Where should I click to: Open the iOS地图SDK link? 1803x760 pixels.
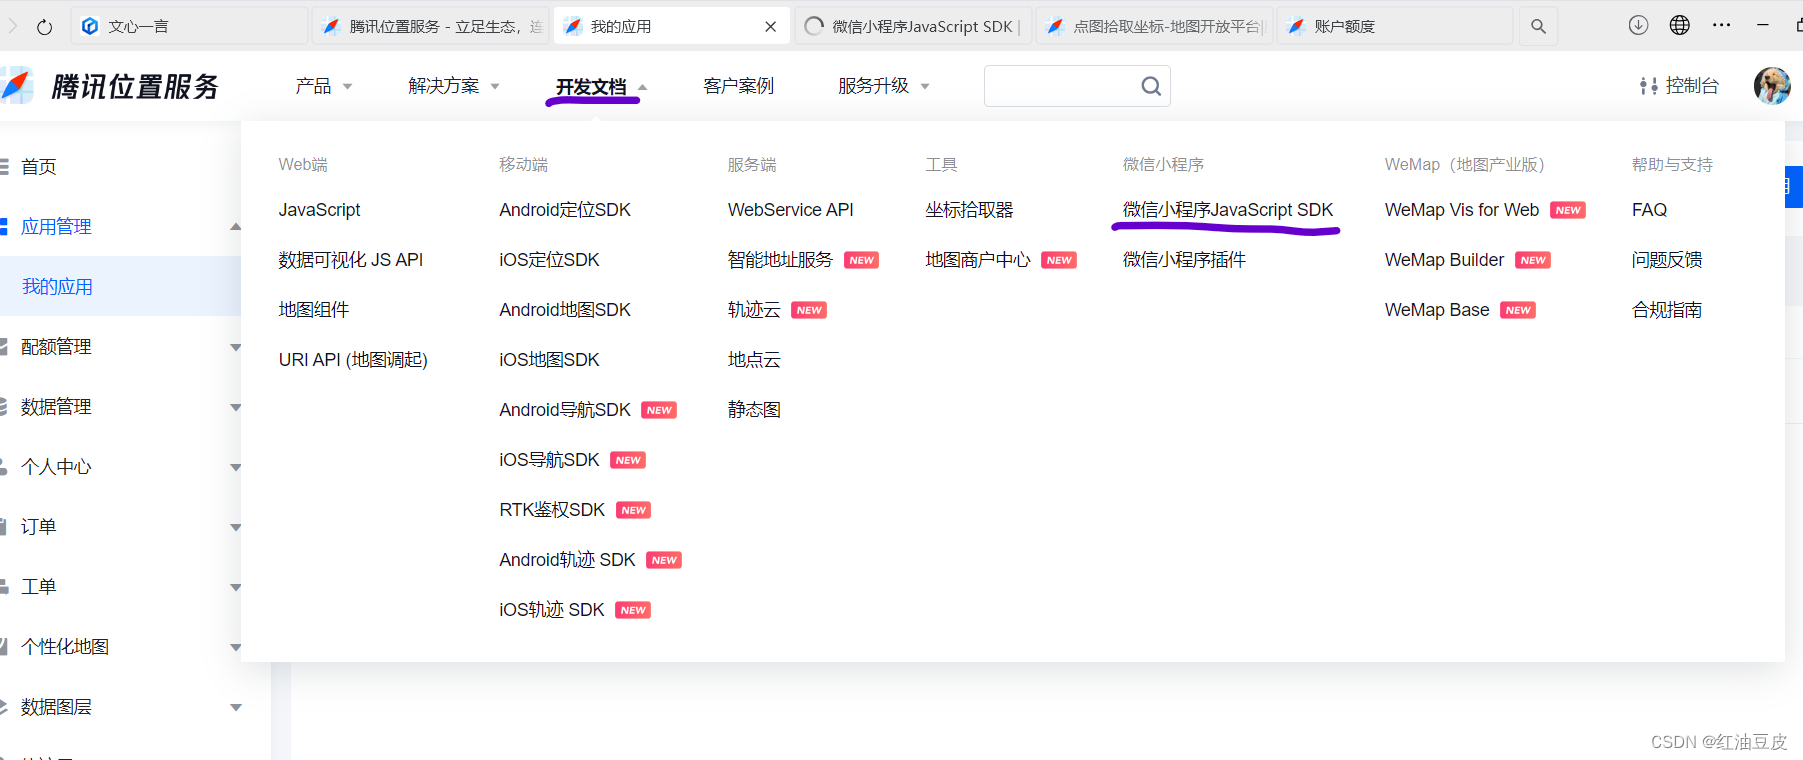(549, 360)
